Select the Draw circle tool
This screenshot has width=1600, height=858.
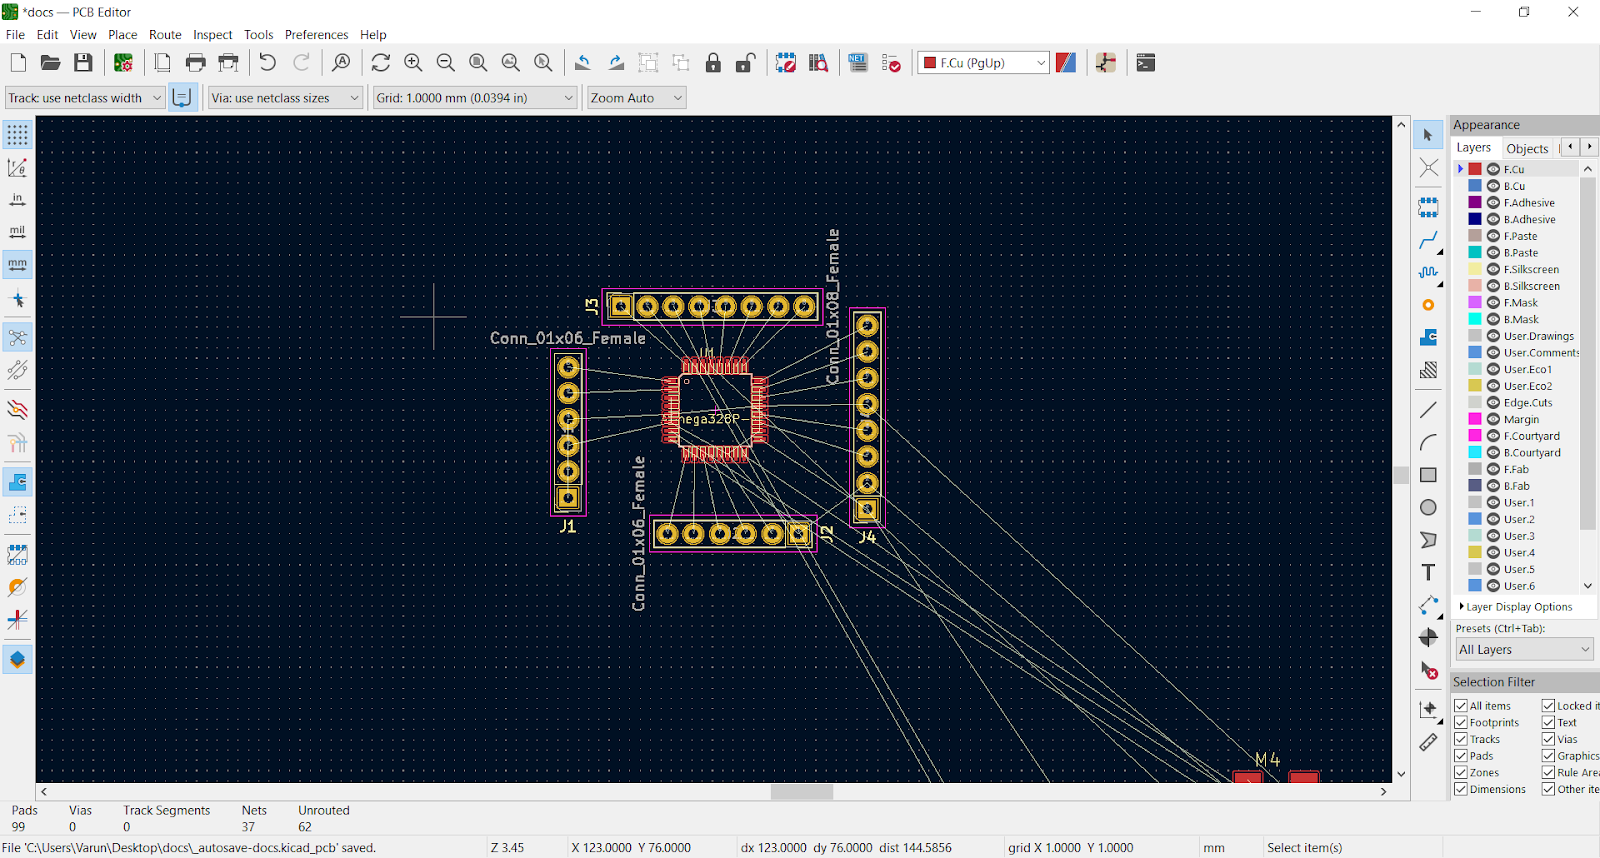tap(1428, 508)
